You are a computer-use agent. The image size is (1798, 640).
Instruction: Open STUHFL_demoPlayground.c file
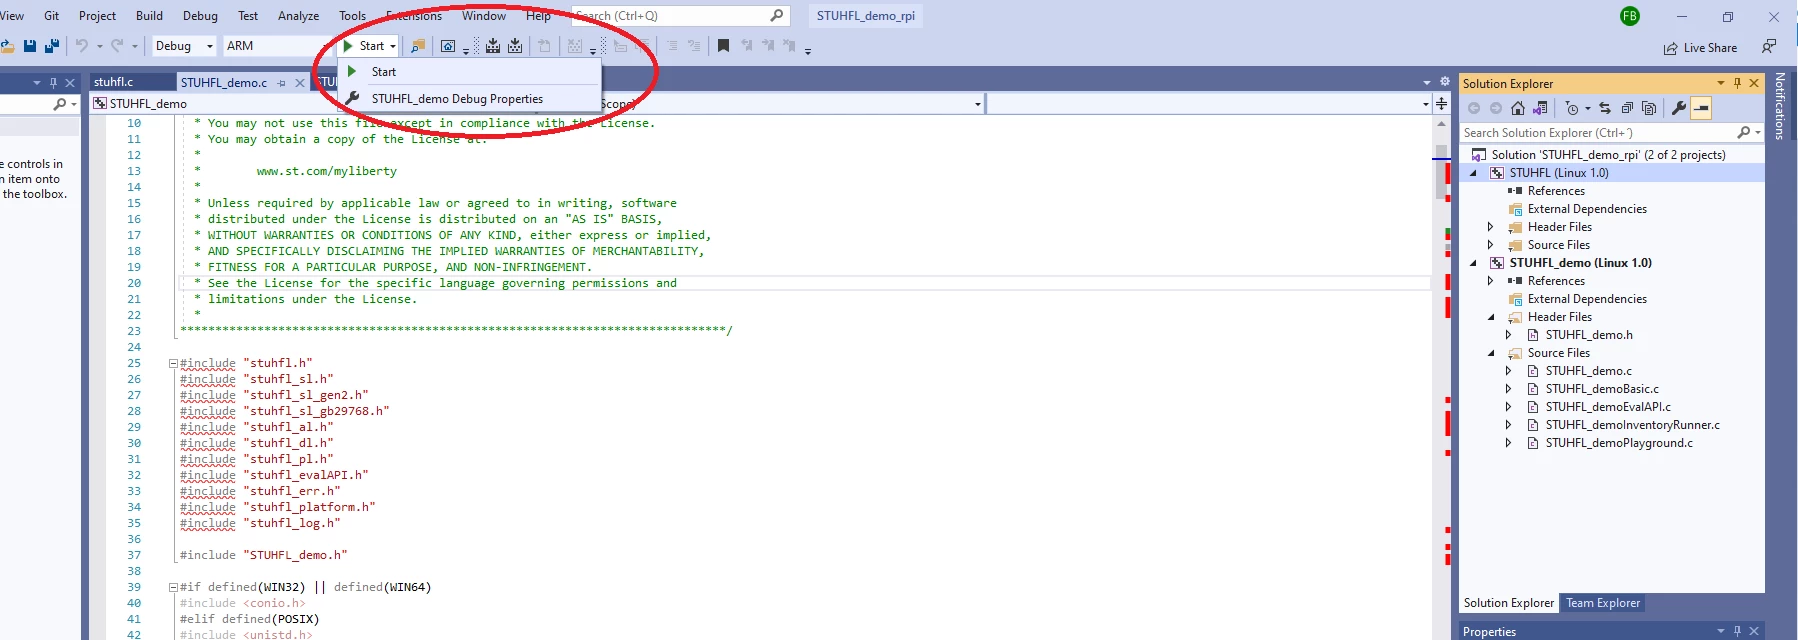click(1619, 443)
